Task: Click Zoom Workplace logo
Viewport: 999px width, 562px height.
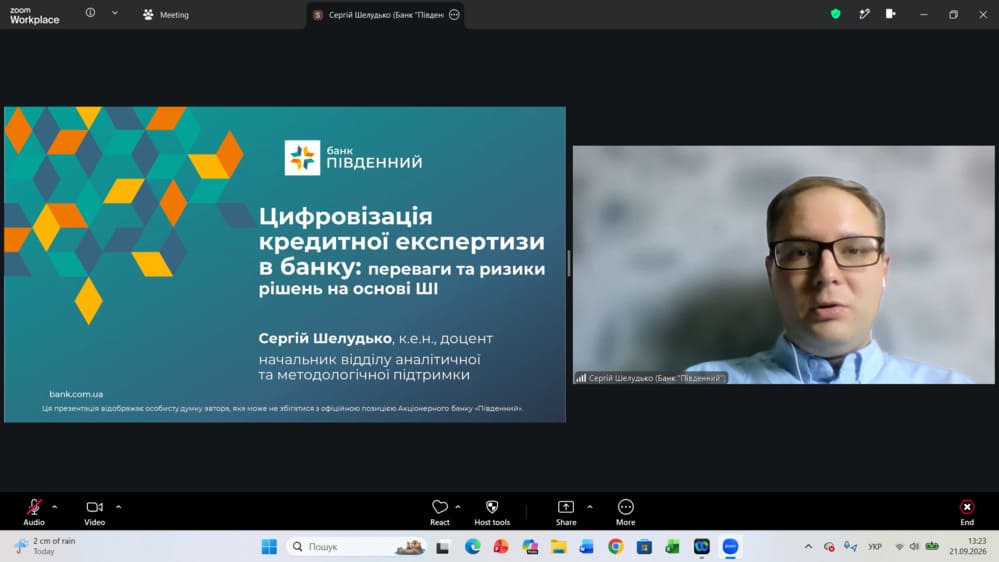Action: tap(34, 15)
